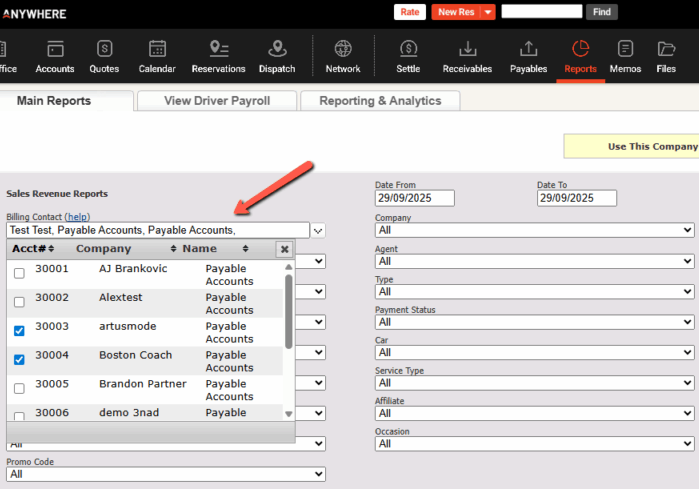This screenshot has height=489, width=699.
Task: Expand the Payment Status dropdown
Action: (534, 322)
